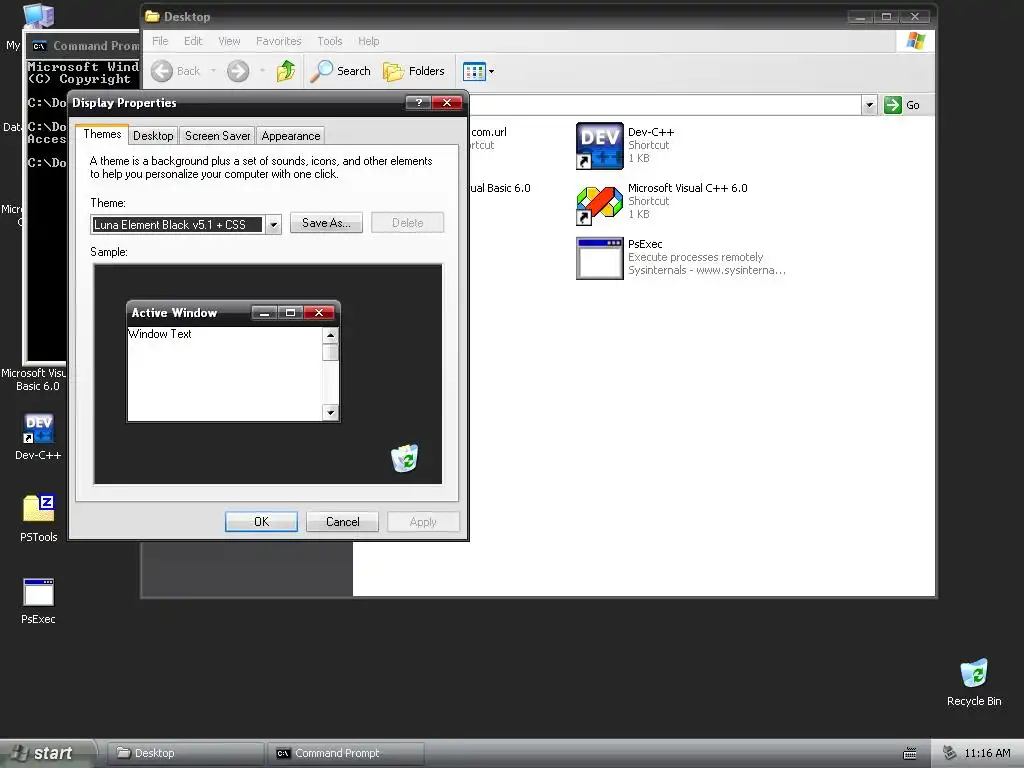Click OK in Display Properties
The image size is (1024, 768).
pos(261,522)
